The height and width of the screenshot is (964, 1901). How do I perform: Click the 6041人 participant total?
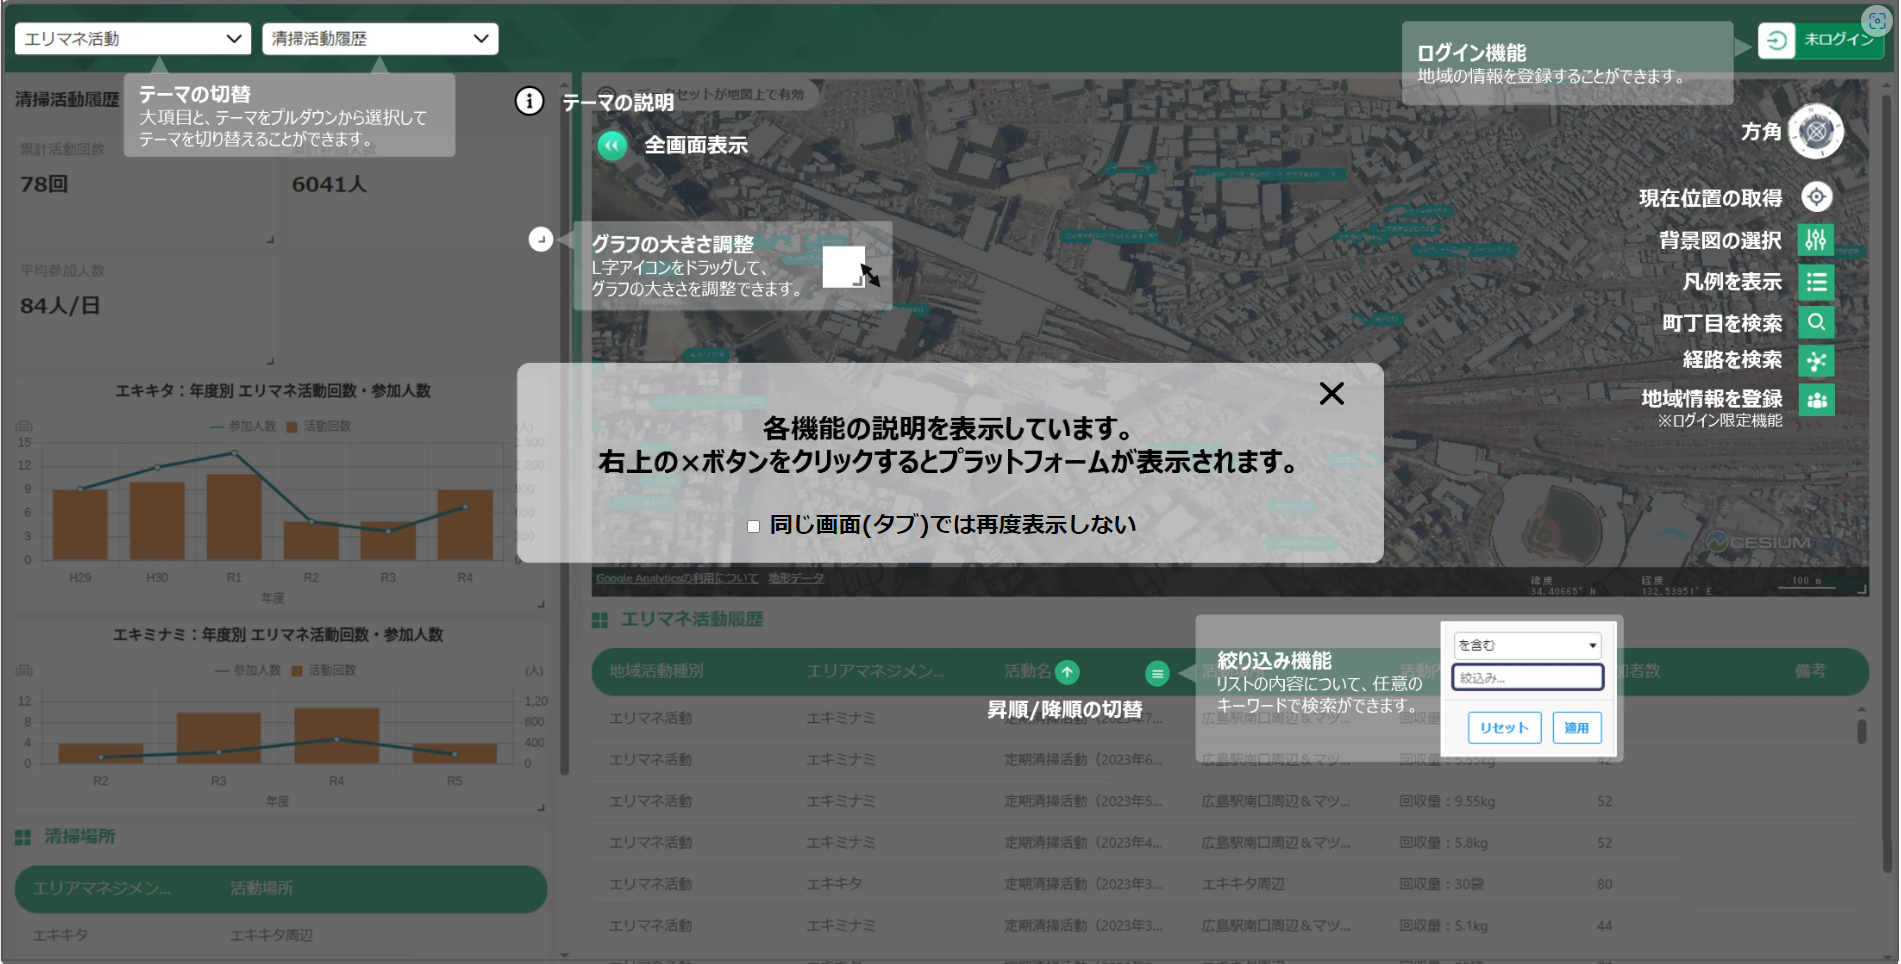329,184
